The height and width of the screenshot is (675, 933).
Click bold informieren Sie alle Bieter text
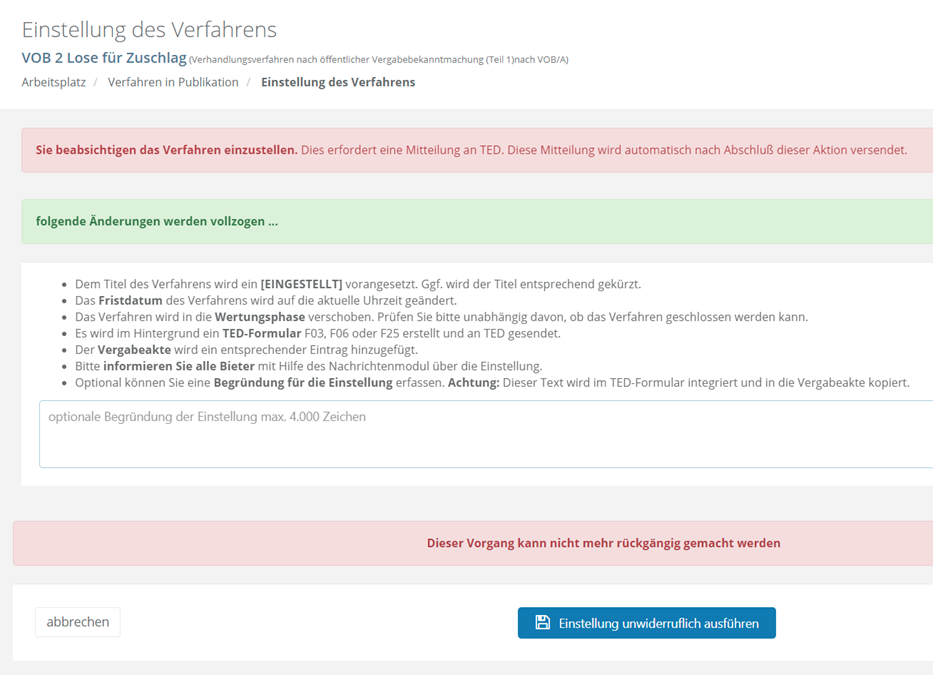(x=179, y=366)
